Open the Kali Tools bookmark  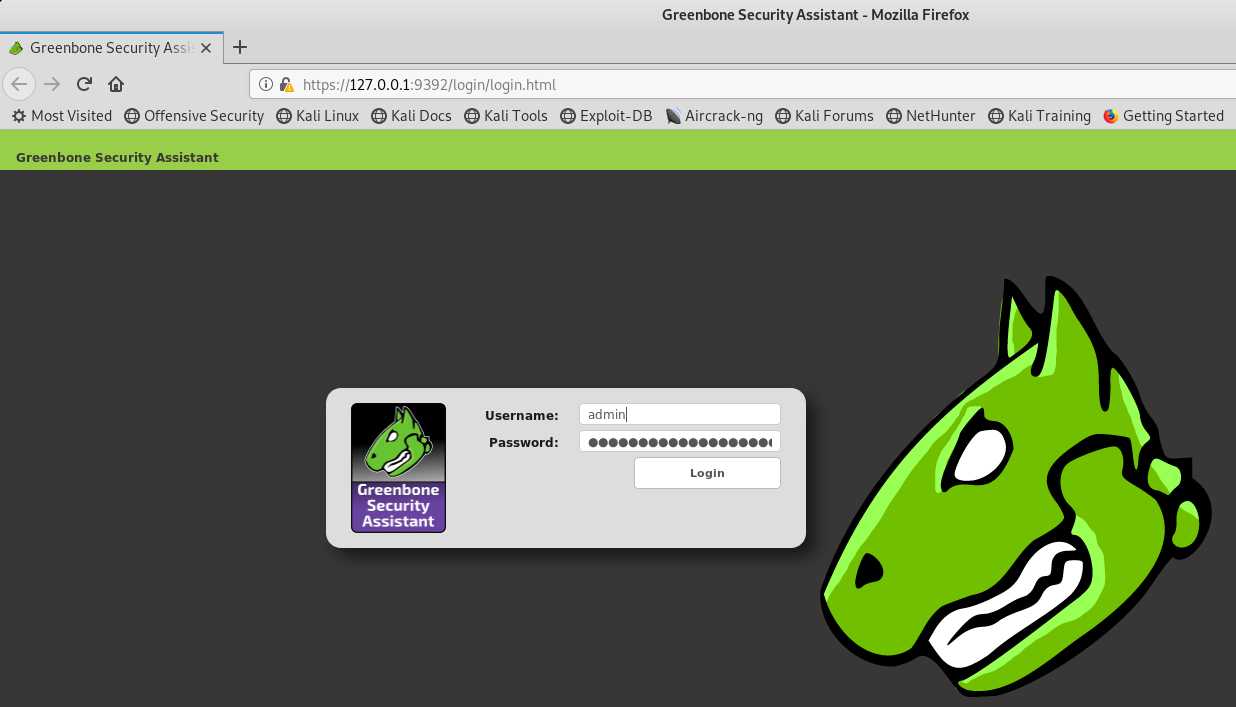coord(505,116)
